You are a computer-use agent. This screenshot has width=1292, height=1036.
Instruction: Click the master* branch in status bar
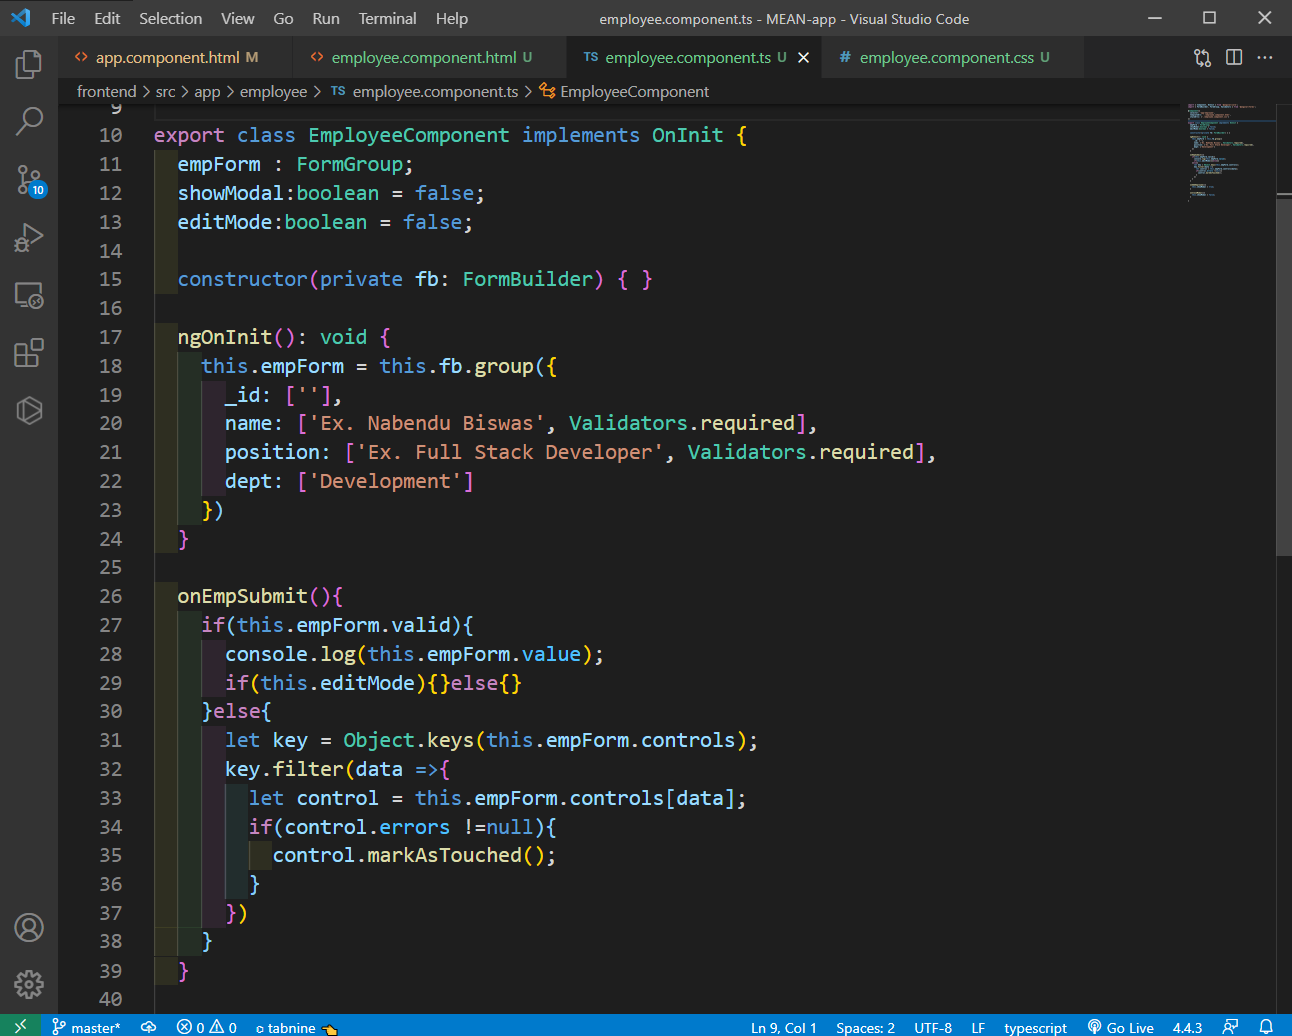click(x=86, y=1027)
